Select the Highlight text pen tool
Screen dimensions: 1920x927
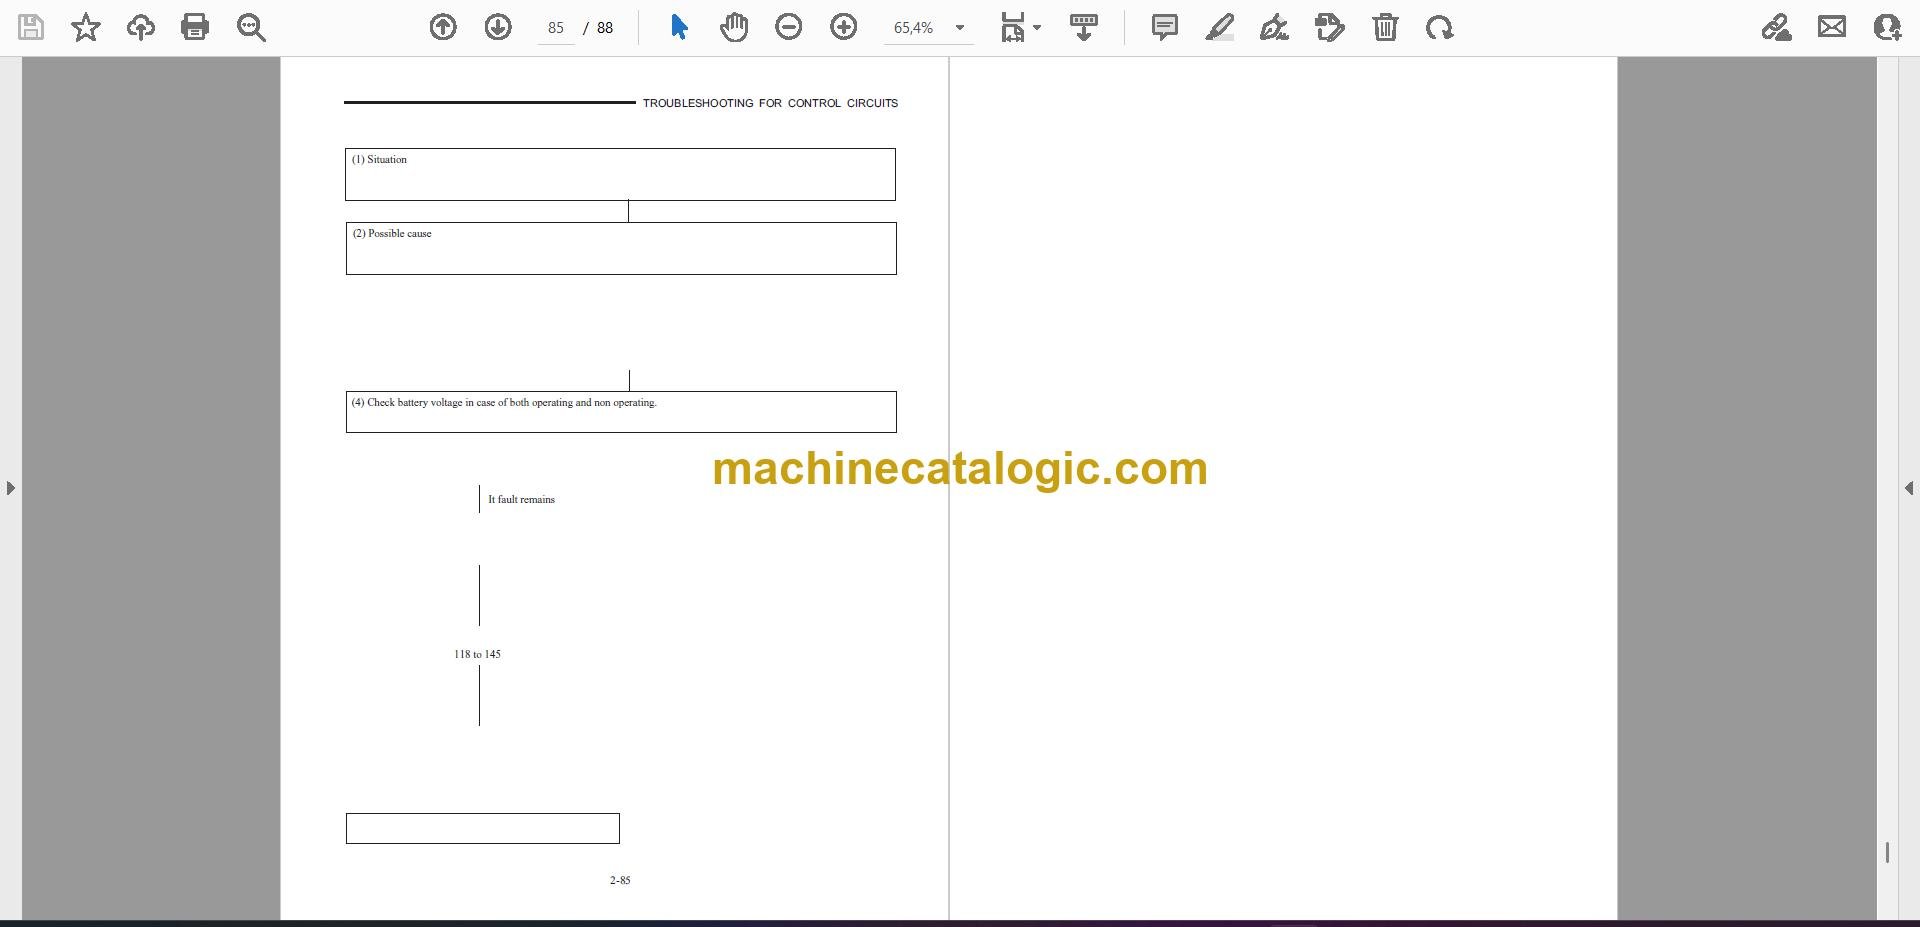(1220, 27)
